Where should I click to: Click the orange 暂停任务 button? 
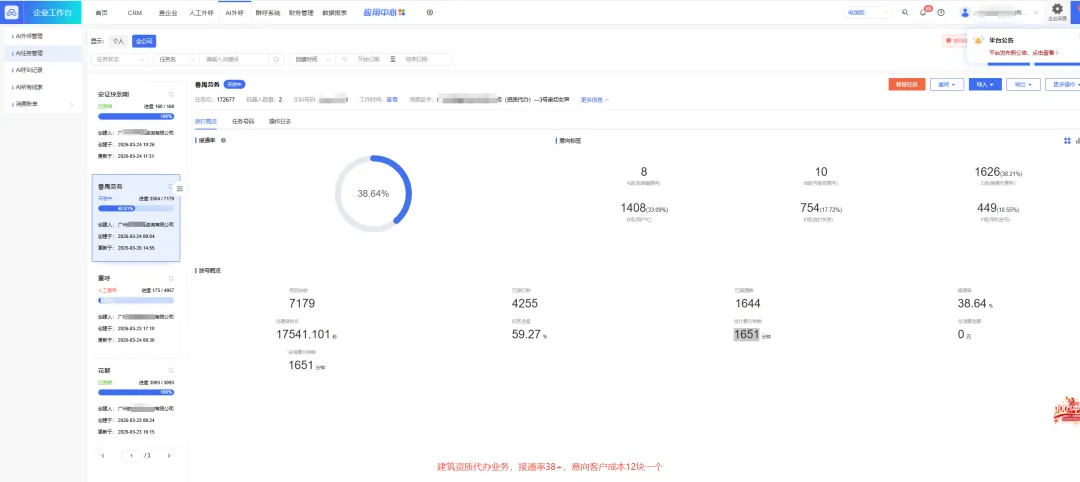pyautogui.click(x=907, y=84)
